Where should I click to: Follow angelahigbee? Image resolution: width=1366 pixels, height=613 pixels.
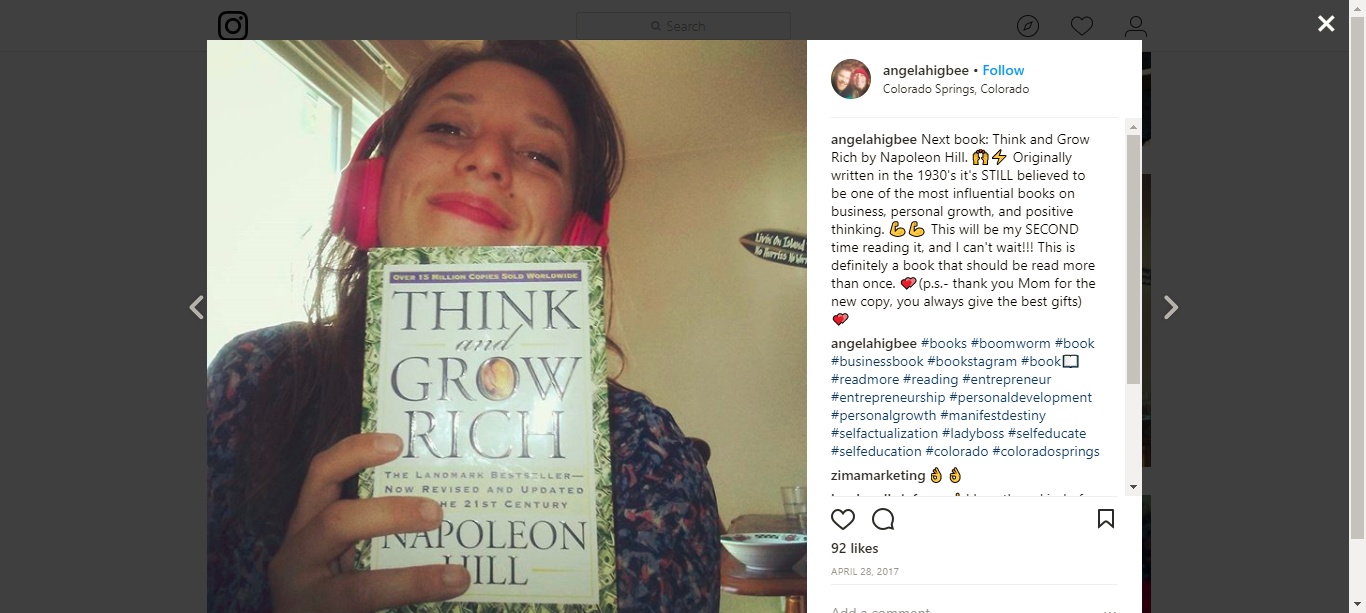point(1003,70)
